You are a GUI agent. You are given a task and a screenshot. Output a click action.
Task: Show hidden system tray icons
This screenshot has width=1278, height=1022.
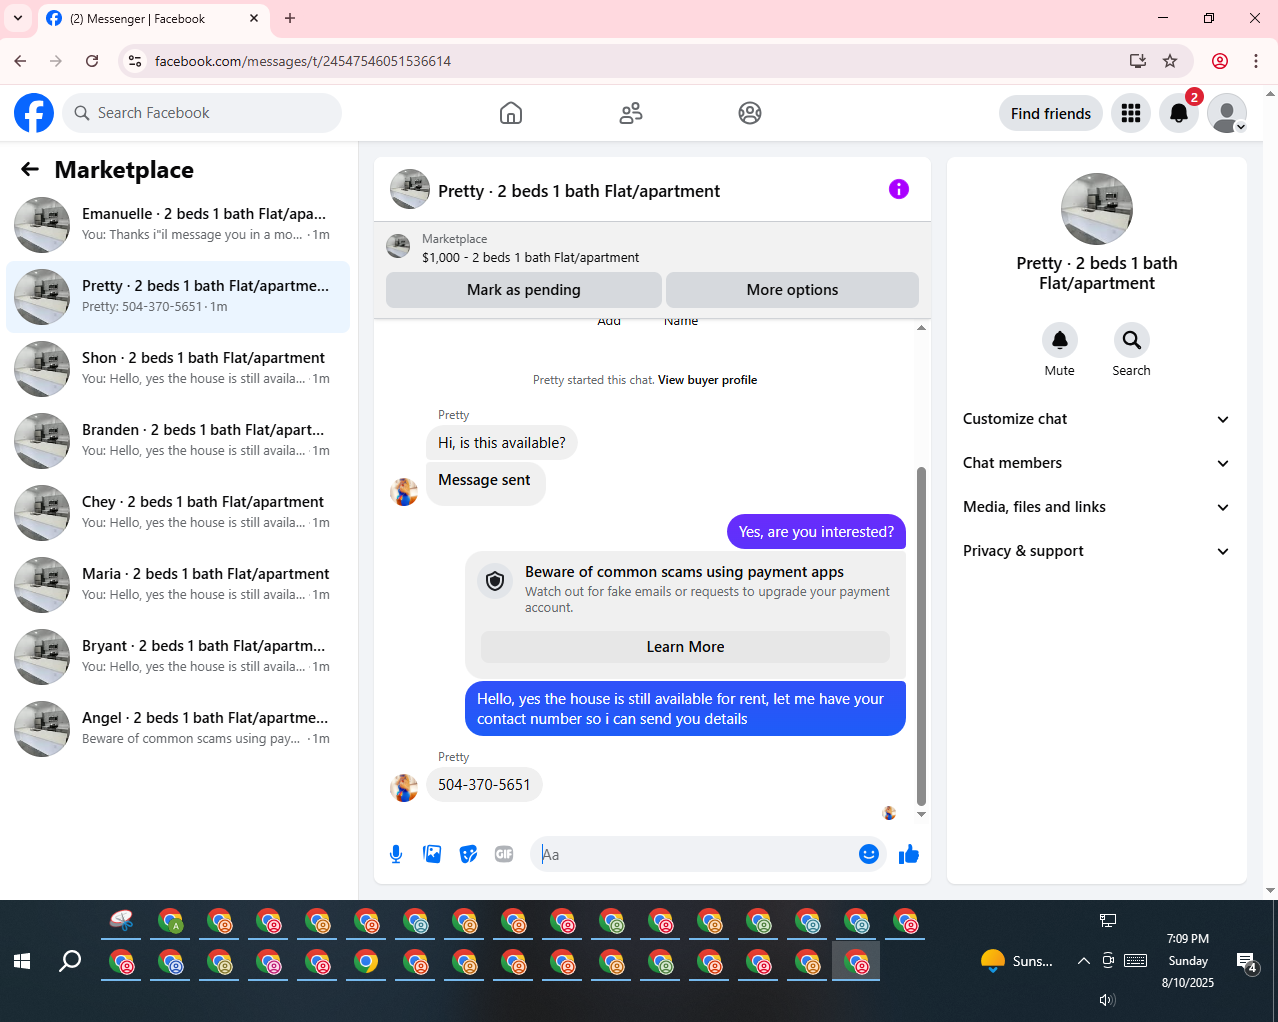click(x=1083, y=961)
